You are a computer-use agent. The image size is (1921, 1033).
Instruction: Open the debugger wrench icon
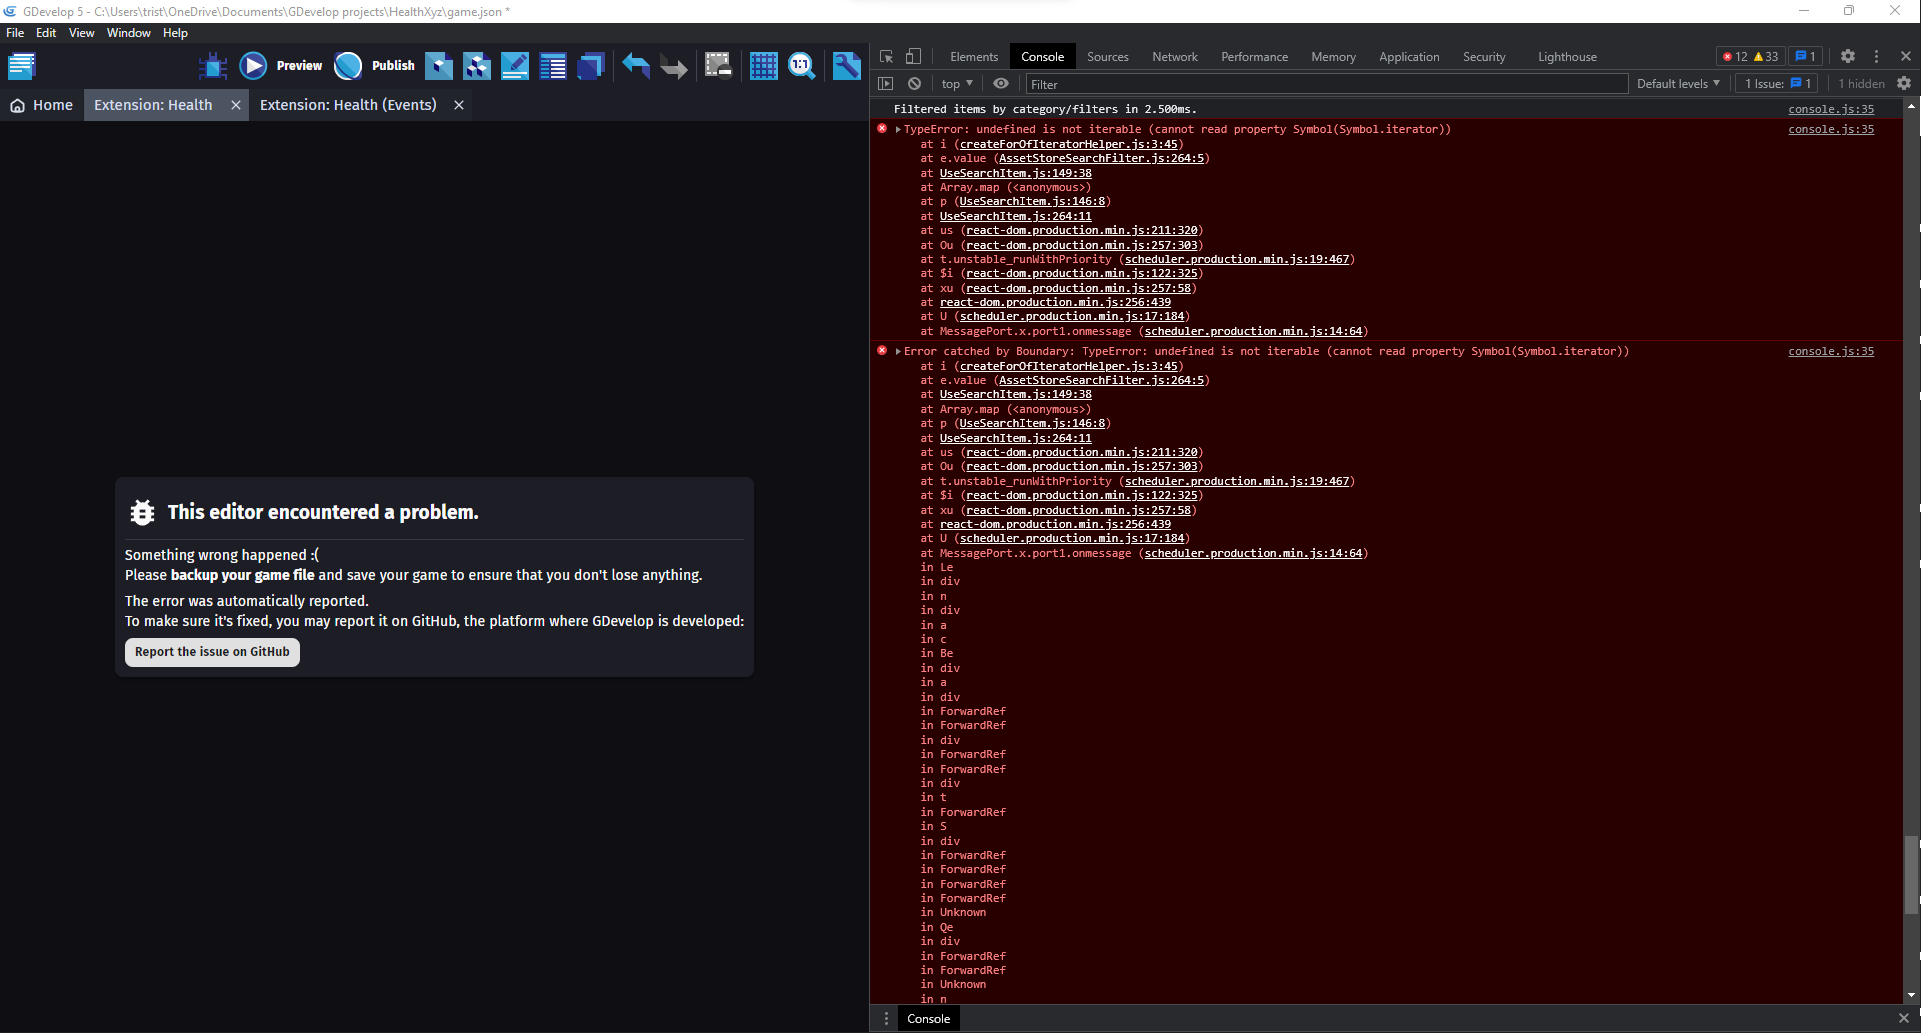click(845, 66)
